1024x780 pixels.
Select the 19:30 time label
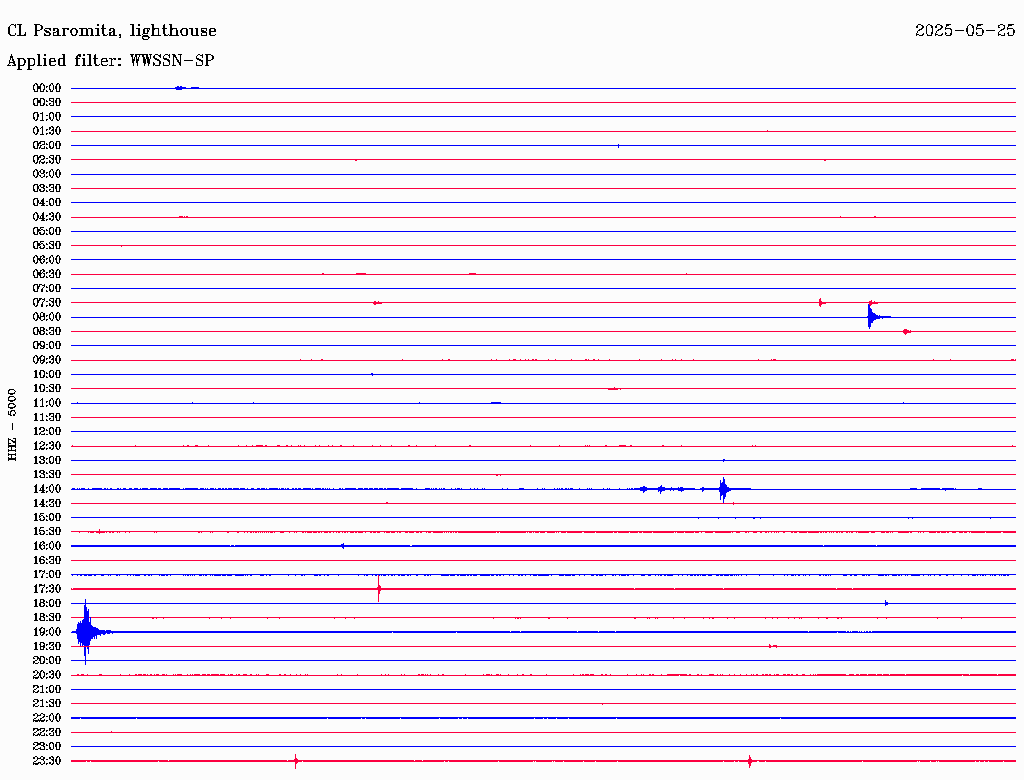[47, 647]
